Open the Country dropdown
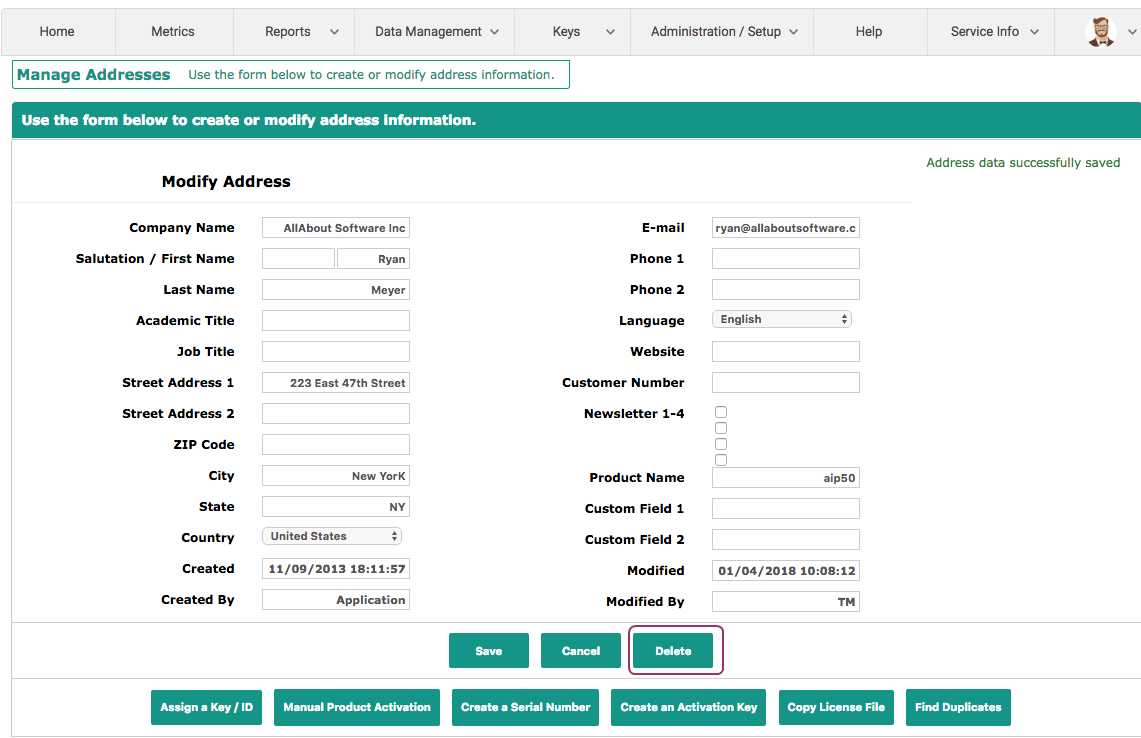 pyautogui.click(x=331, y=536)
